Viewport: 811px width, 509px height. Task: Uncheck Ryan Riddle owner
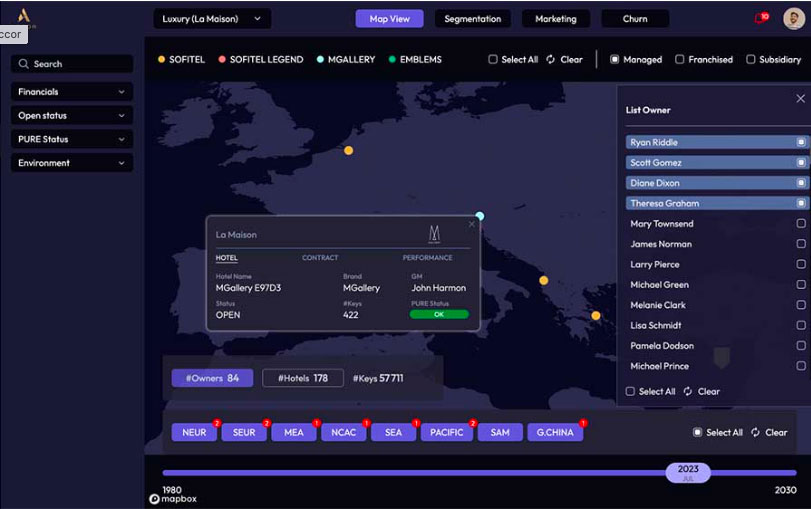(x=801, y=142)
